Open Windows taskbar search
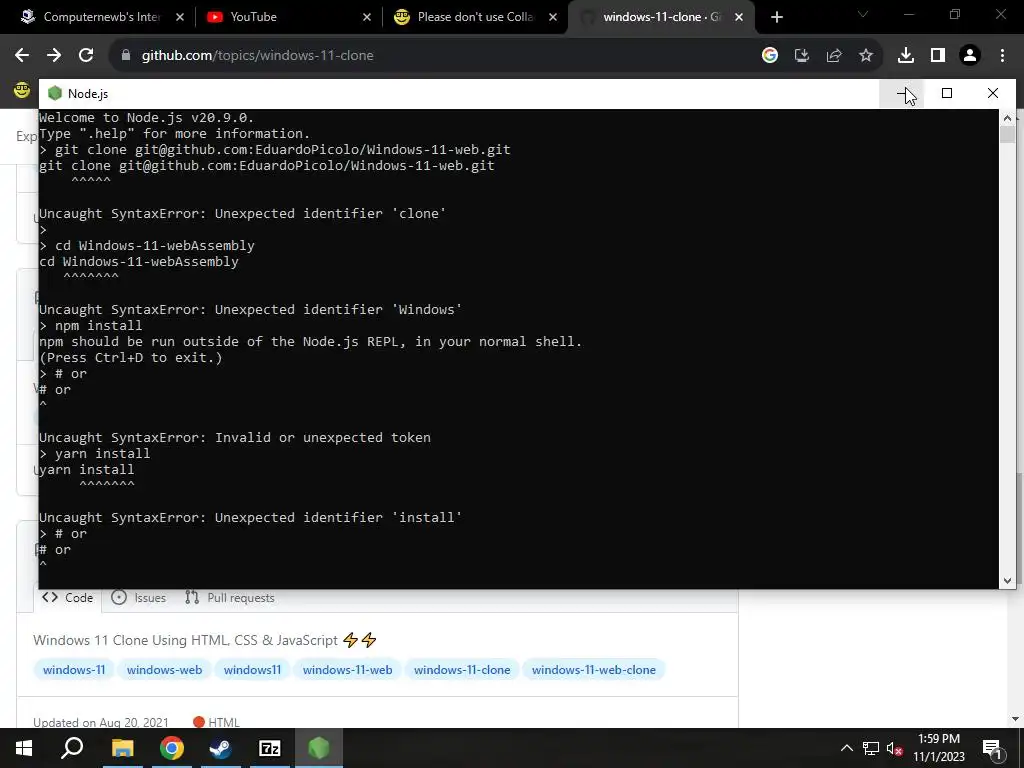The height and width of the screenshot is (768, 1024). click(x=72, y=748)
